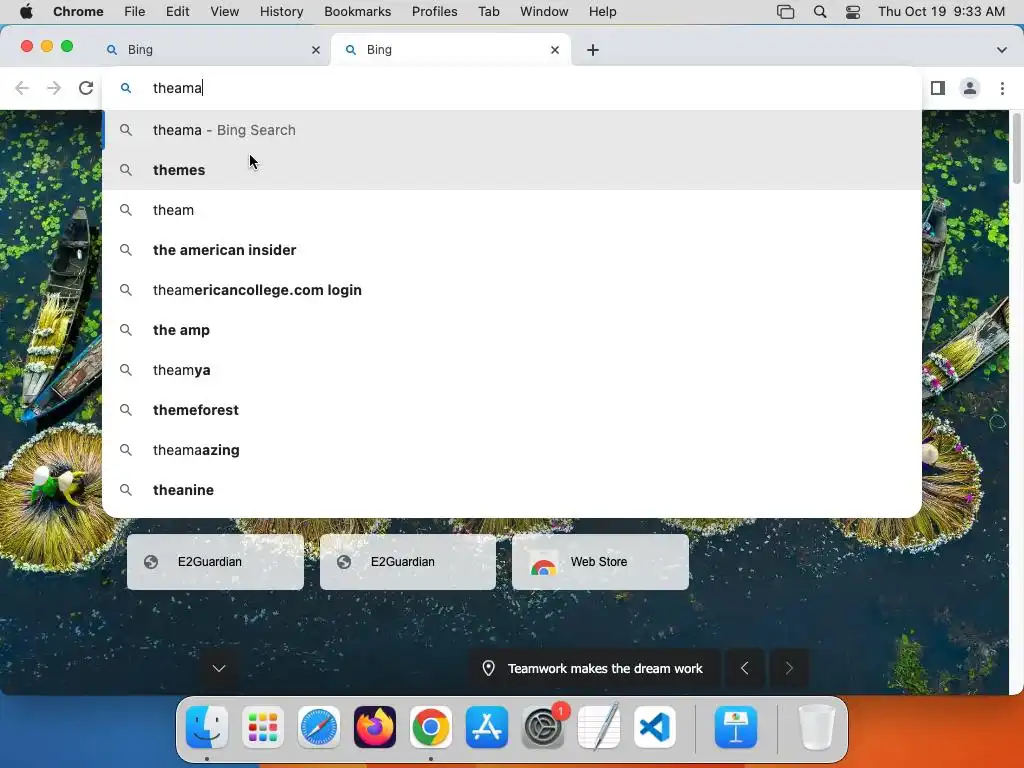
Task: Open the Tab menu
Action: pyautogui.click(x=488, y=12)
